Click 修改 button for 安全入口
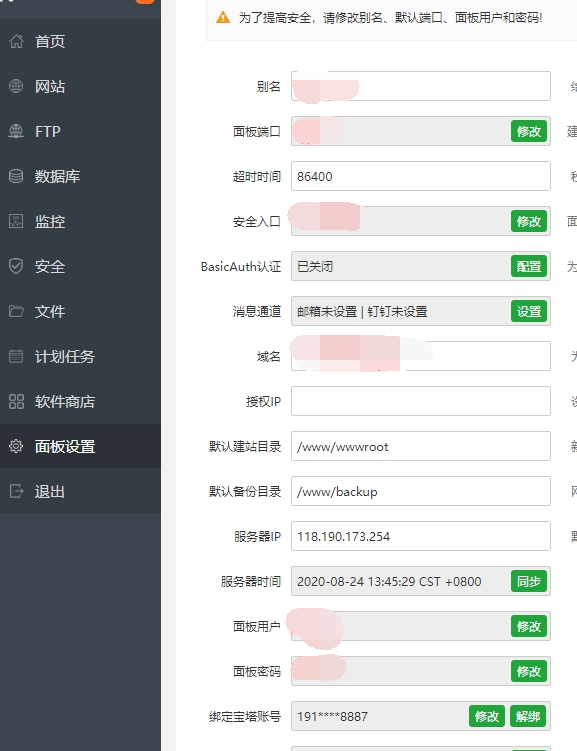 [x=529, y=221]
